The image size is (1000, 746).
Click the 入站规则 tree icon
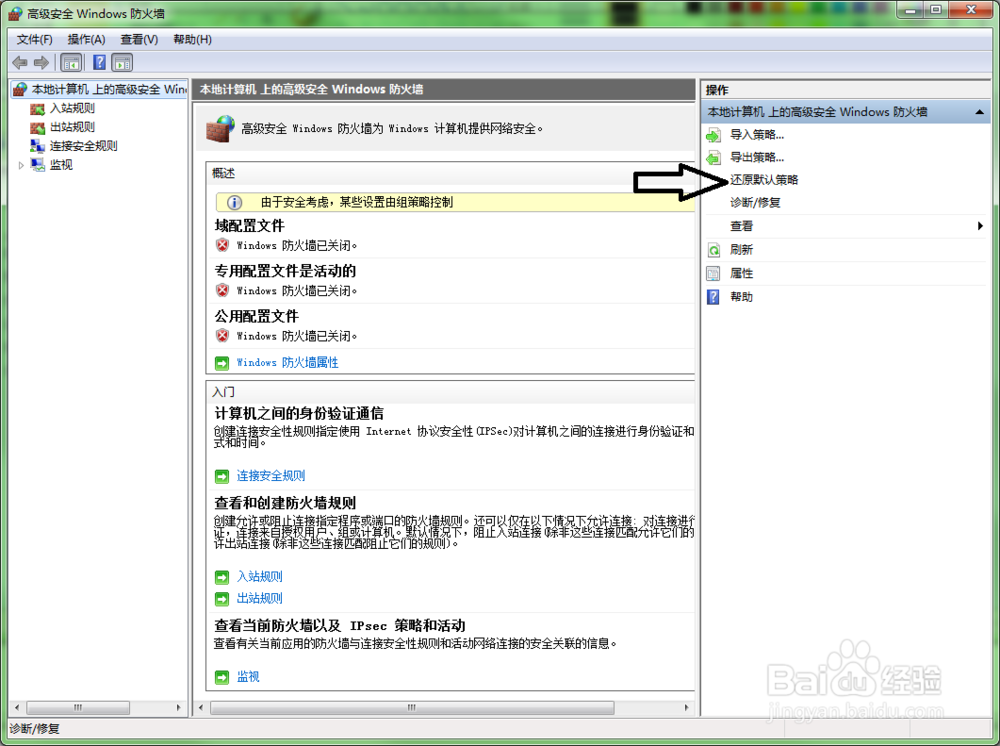pyautogui.click(x=38, y=109)
